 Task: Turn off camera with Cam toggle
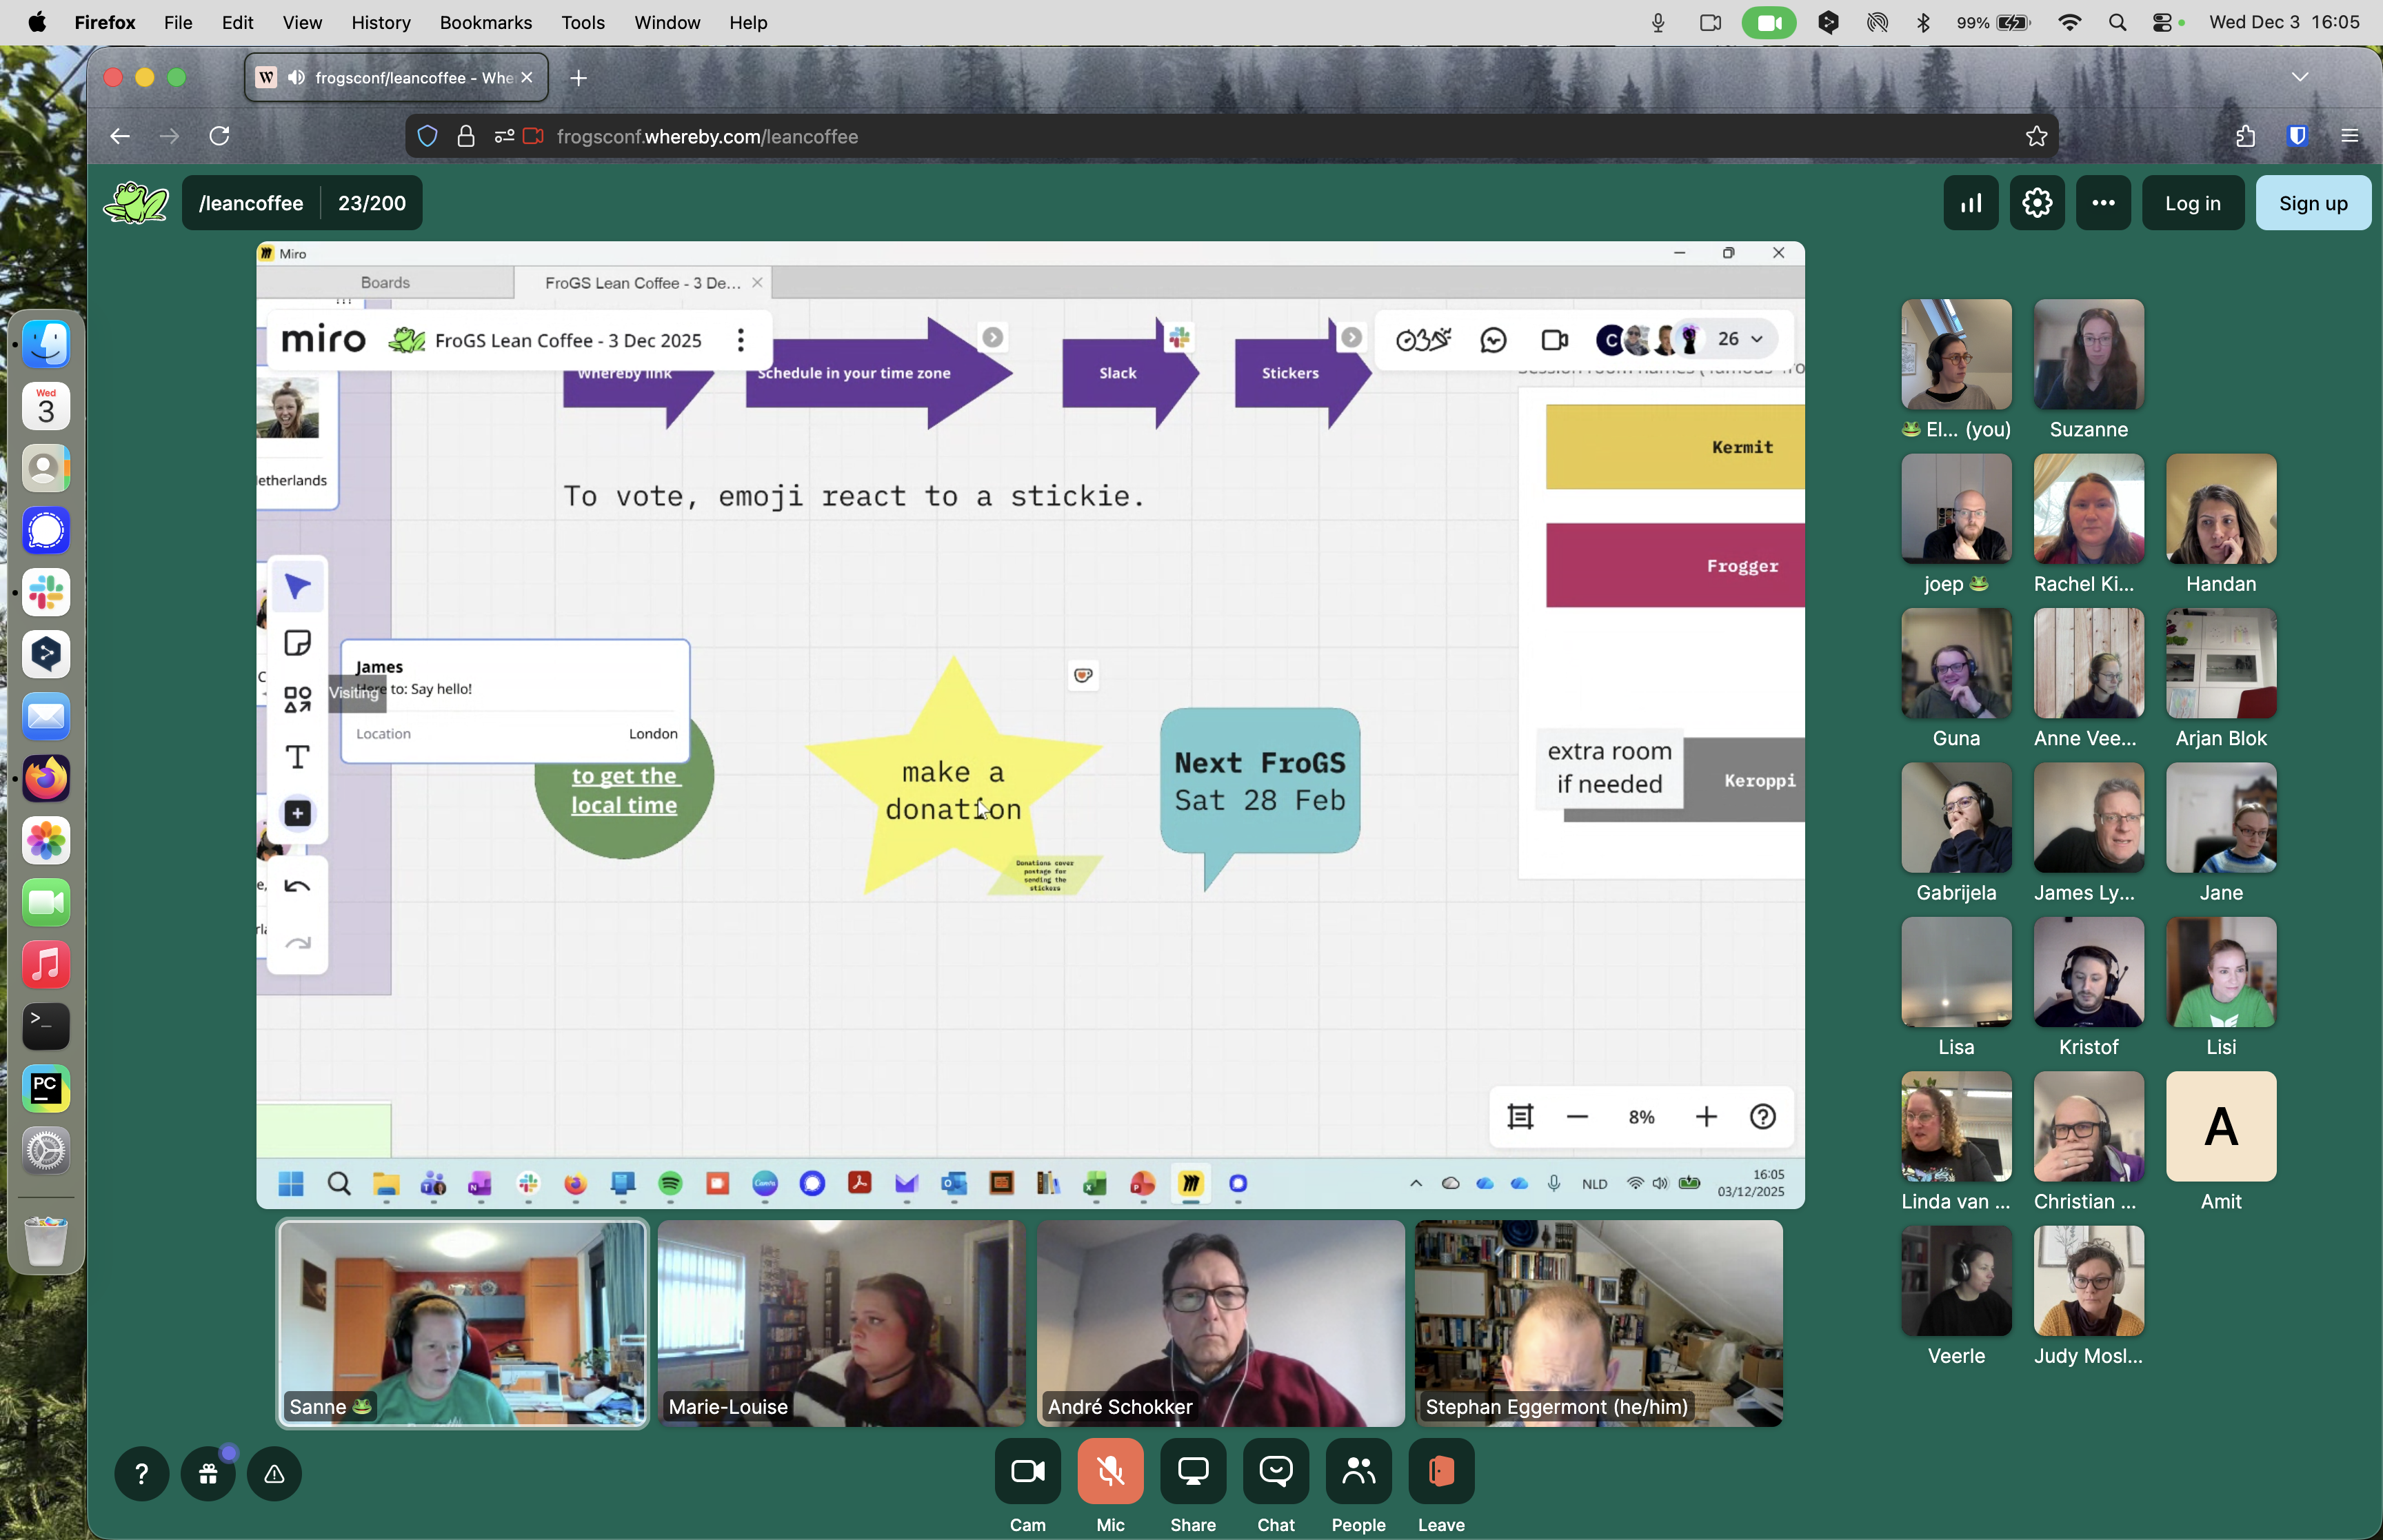pyautogui.click(x=1027, y=1471)
